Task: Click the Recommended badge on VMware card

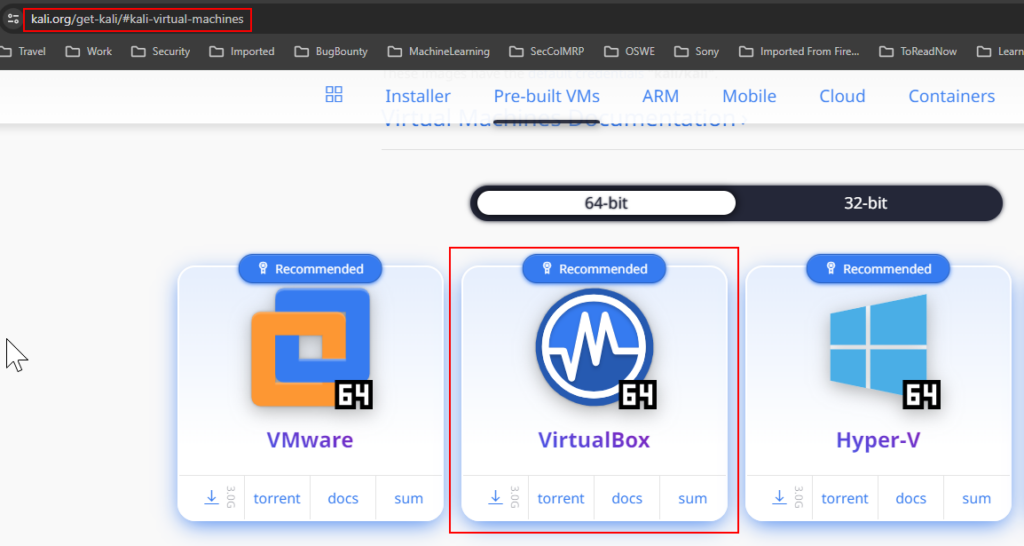Action: (x=310, y=268)
